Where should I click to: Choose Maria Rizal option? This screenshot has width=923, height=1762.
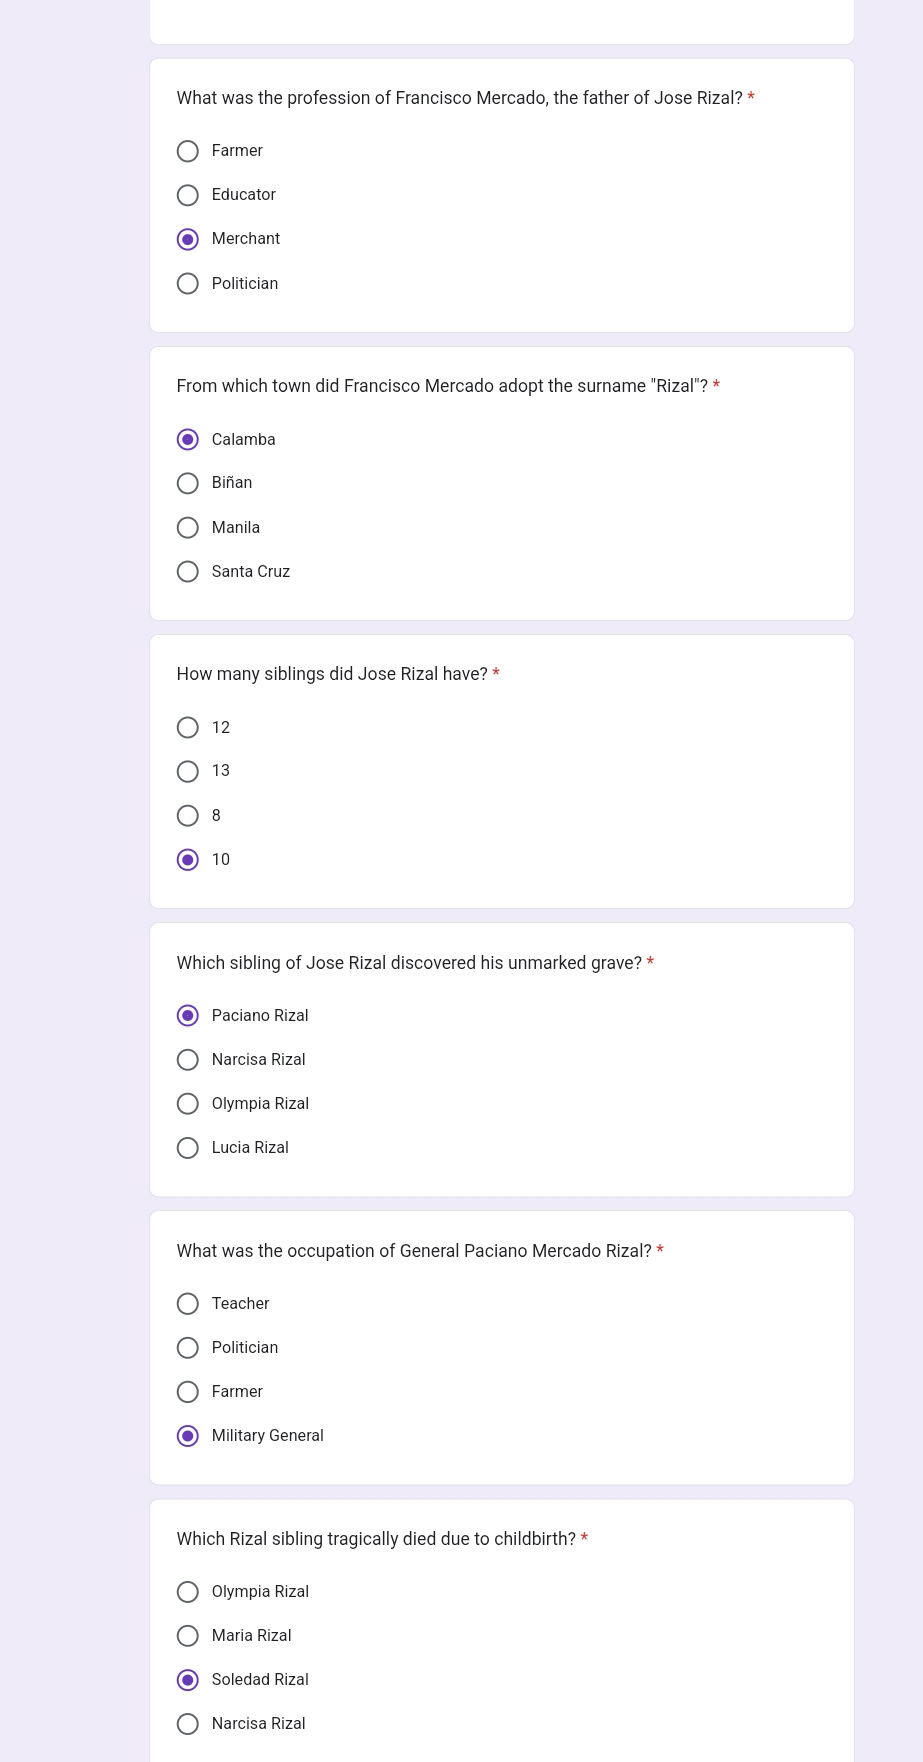click(x=188, y=1636)
